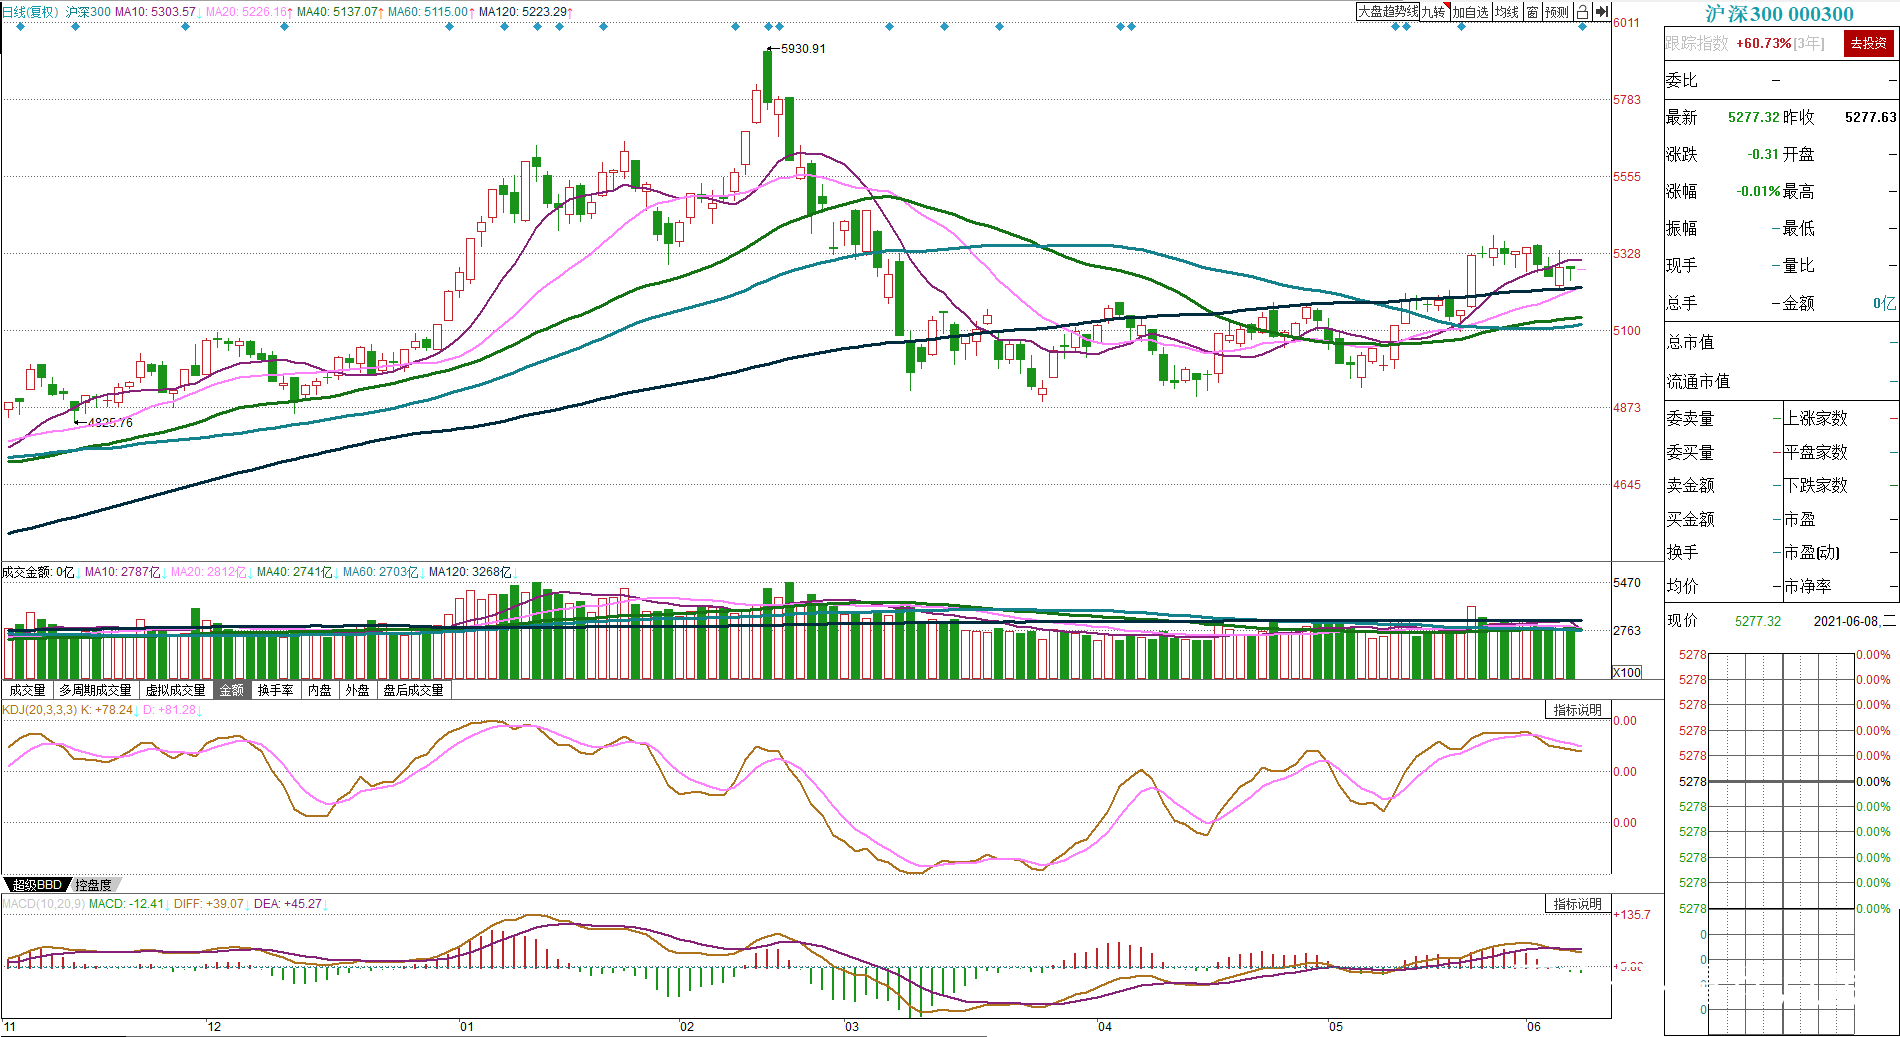Screen dimensions: 1900x1037
Task: Select the 多周期成交量 tab
Action: click(95, 690)
